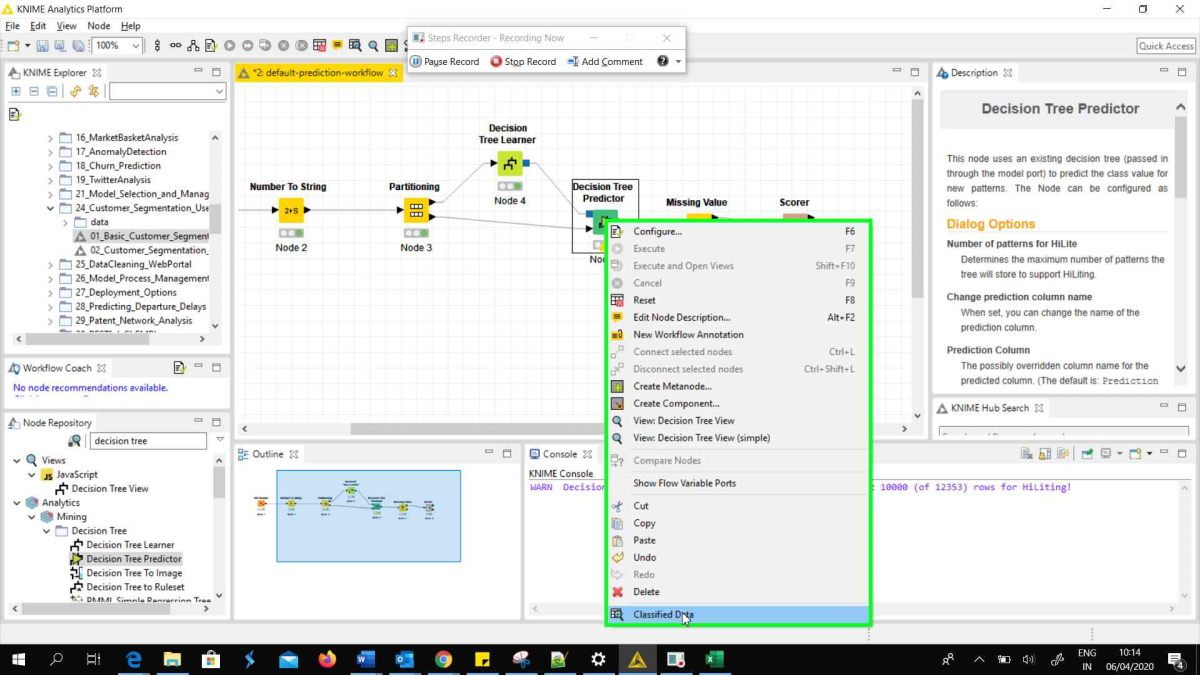The width and height of the screenshot is (1200, 675).
Task: Collapse the Views category in Node Repository
Action: click(x=17, y=461)
